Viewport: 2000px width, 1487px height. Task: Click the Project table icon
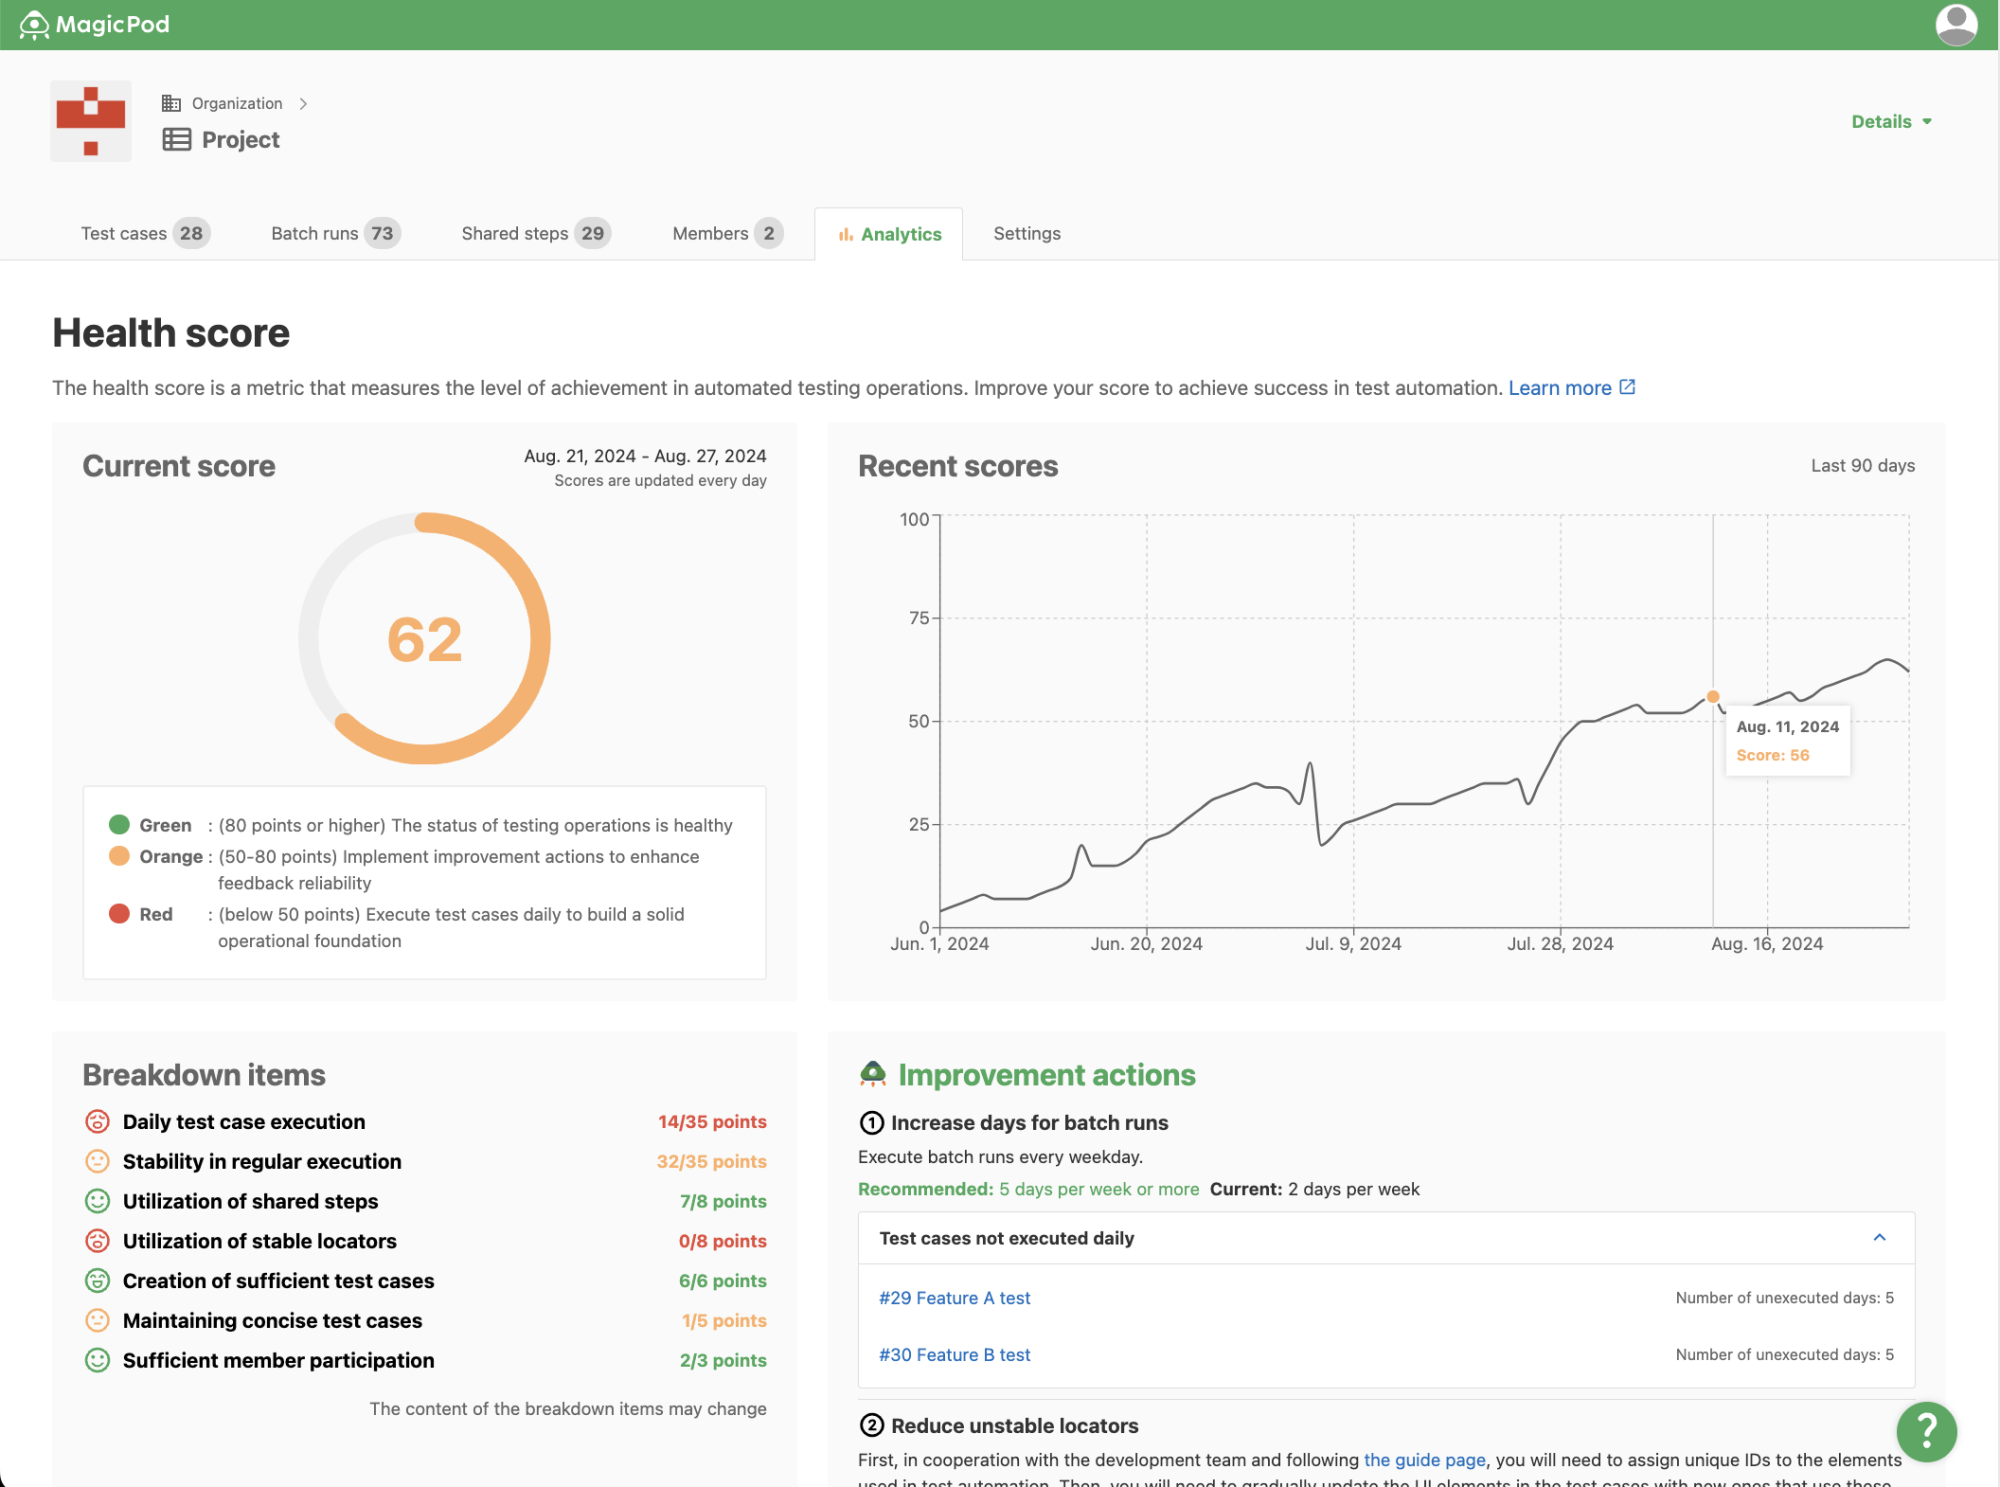click(x=177, y=140)
